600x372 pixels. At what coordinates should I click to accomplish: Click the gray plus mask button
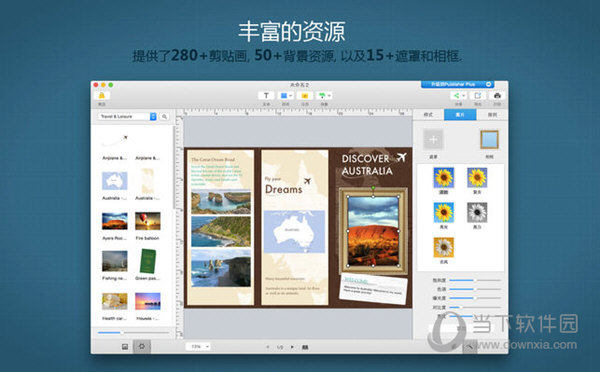[433, 139]
